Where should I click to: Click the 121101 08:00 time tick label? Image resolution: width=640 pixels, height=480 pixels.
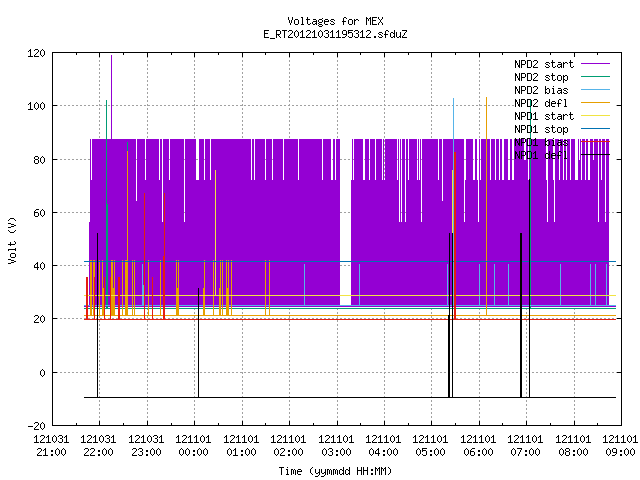coord(573,446)
